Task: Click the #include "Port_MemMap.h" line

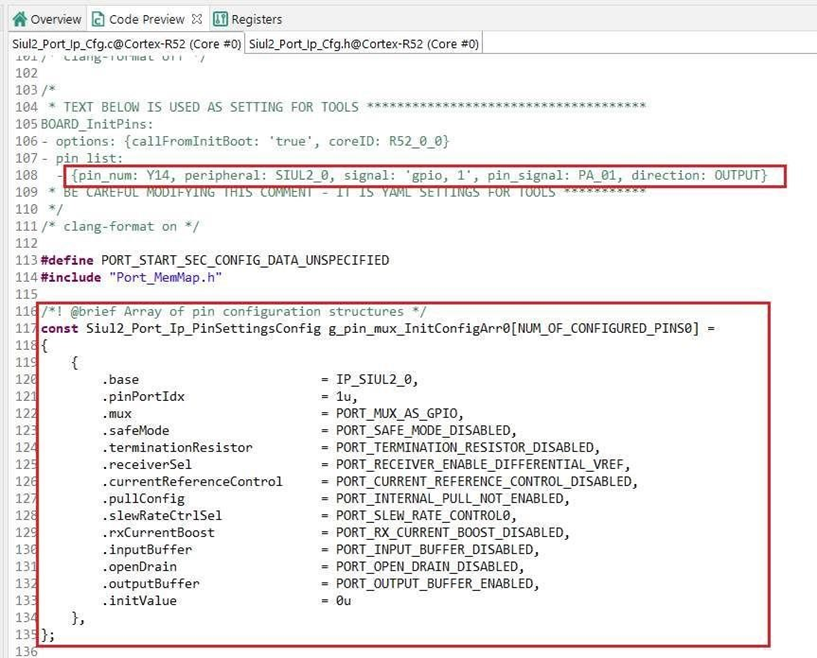Action: tap(131, 278)
